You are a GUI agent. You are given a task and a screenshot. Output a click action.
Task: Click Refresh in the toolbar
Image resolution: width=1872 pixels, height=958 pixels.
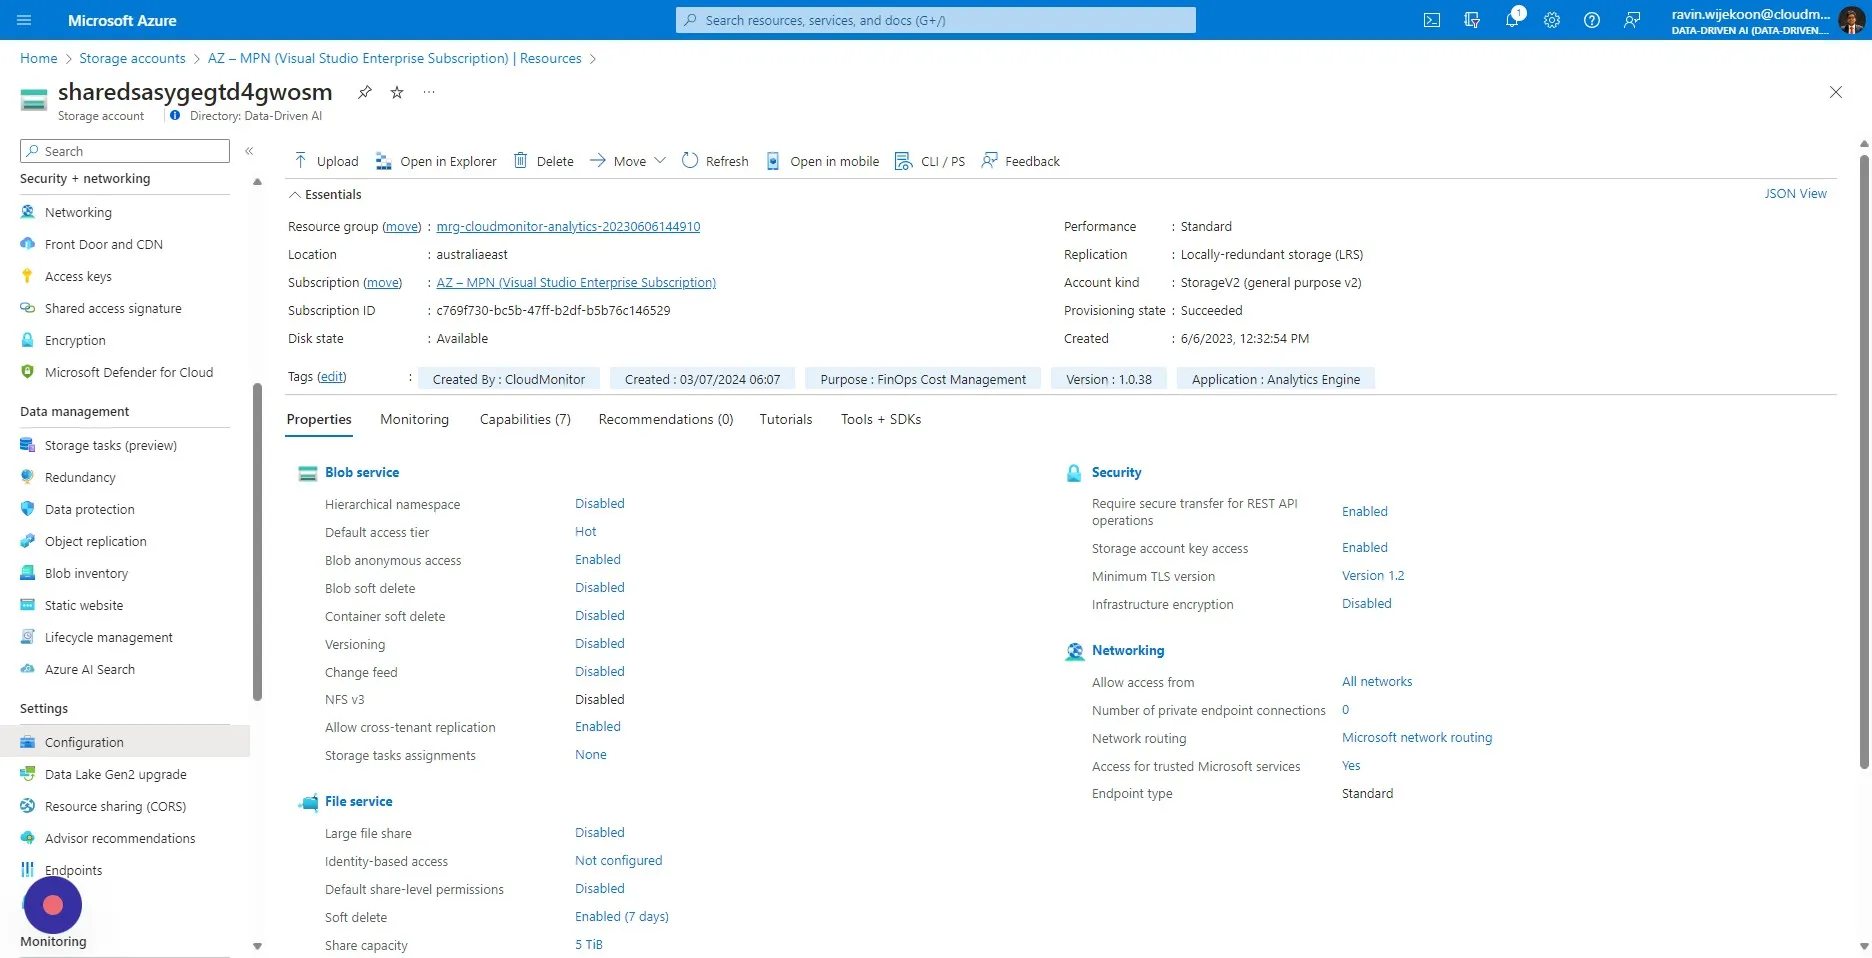tap(715, 161)
